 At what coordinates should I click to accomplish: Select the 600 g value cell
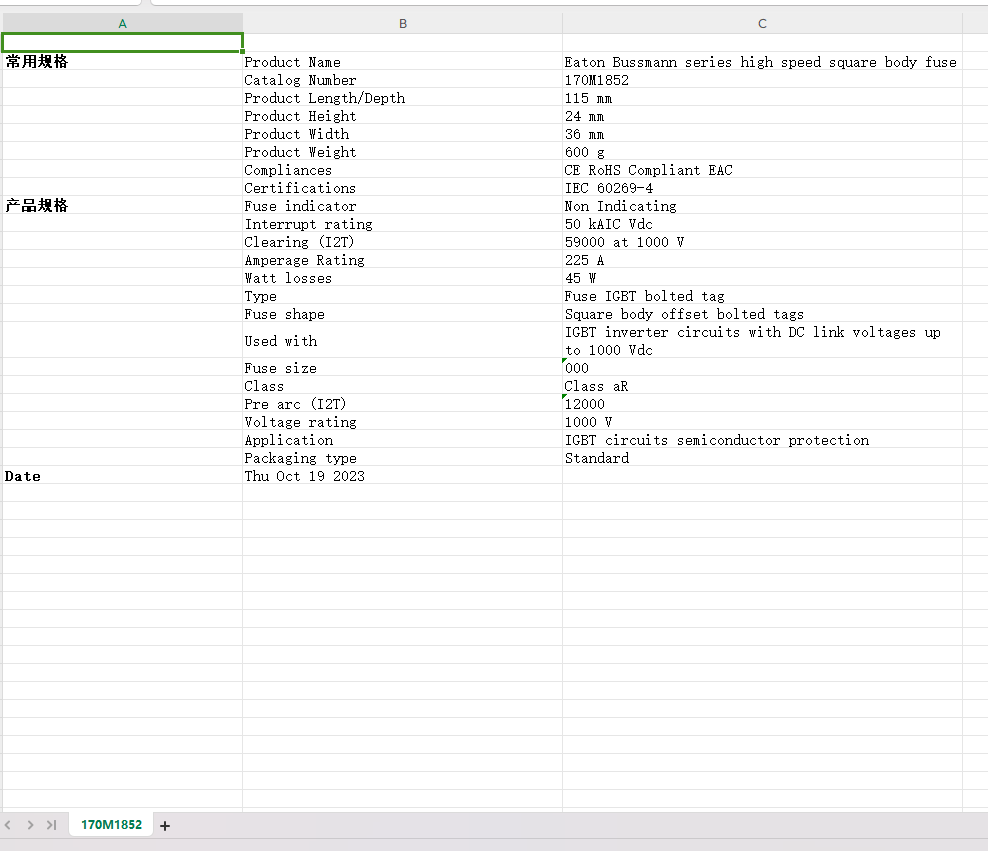(762, 152)
